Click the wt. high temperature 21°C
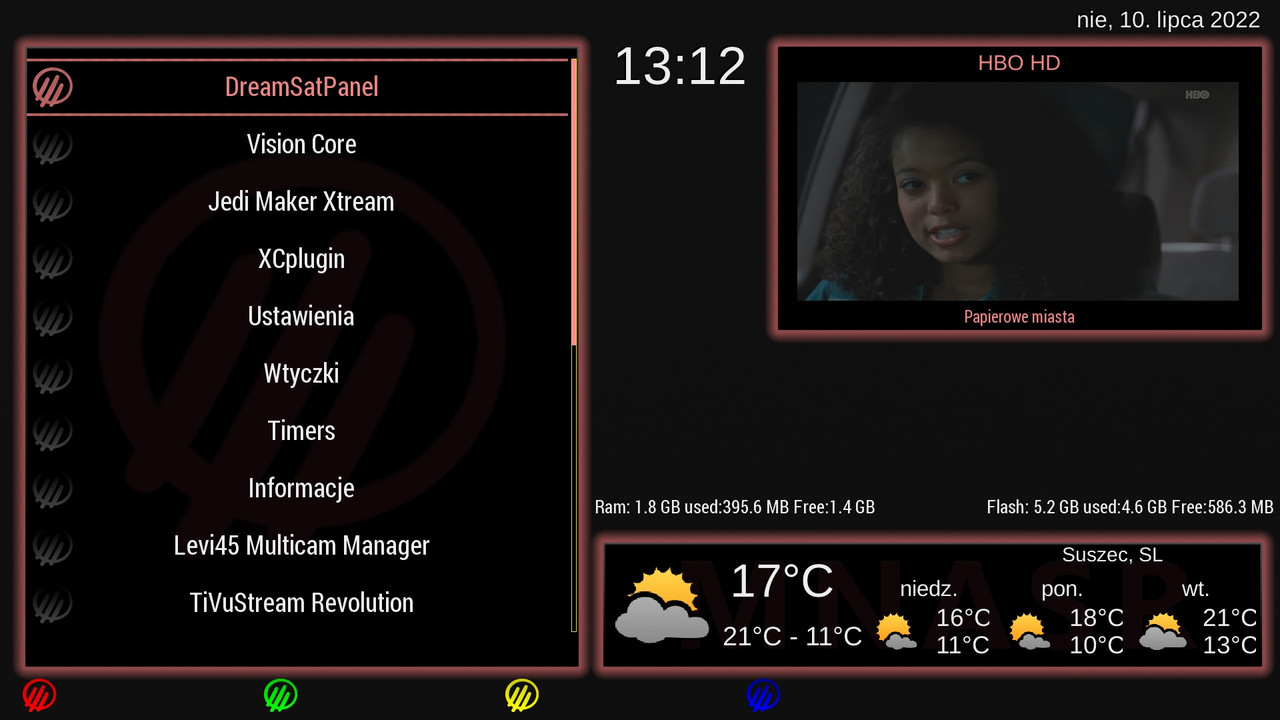Screen dimensions: 1280x720 [1230, 618]
